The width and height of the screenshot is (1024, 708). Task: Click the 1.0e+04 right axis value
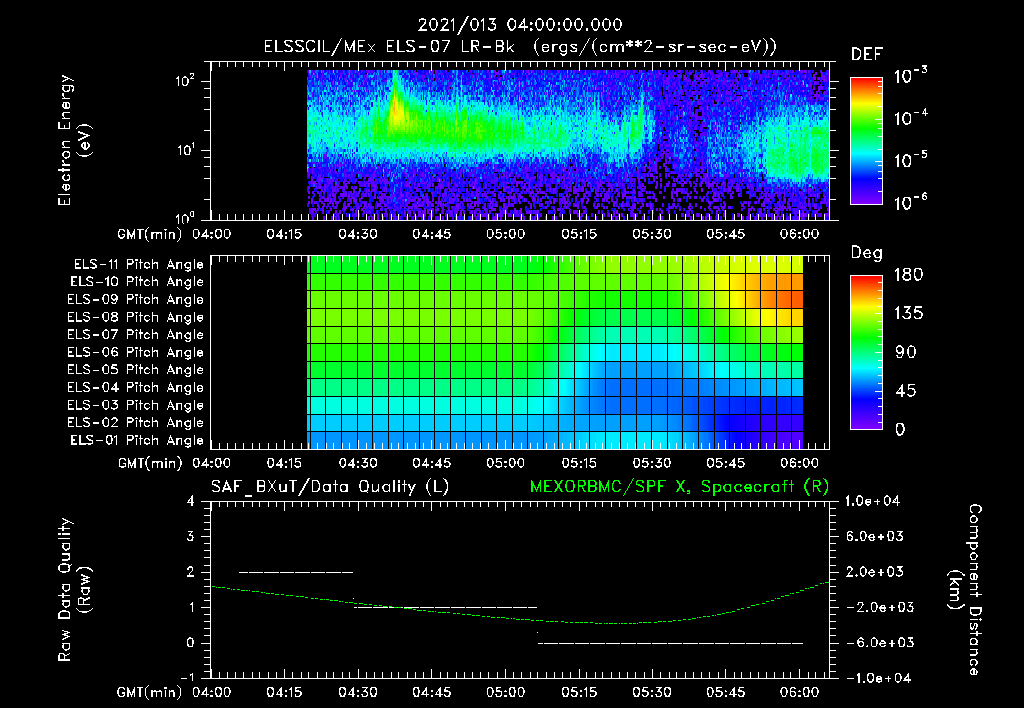pyautogui.click(x=872, y=501)
